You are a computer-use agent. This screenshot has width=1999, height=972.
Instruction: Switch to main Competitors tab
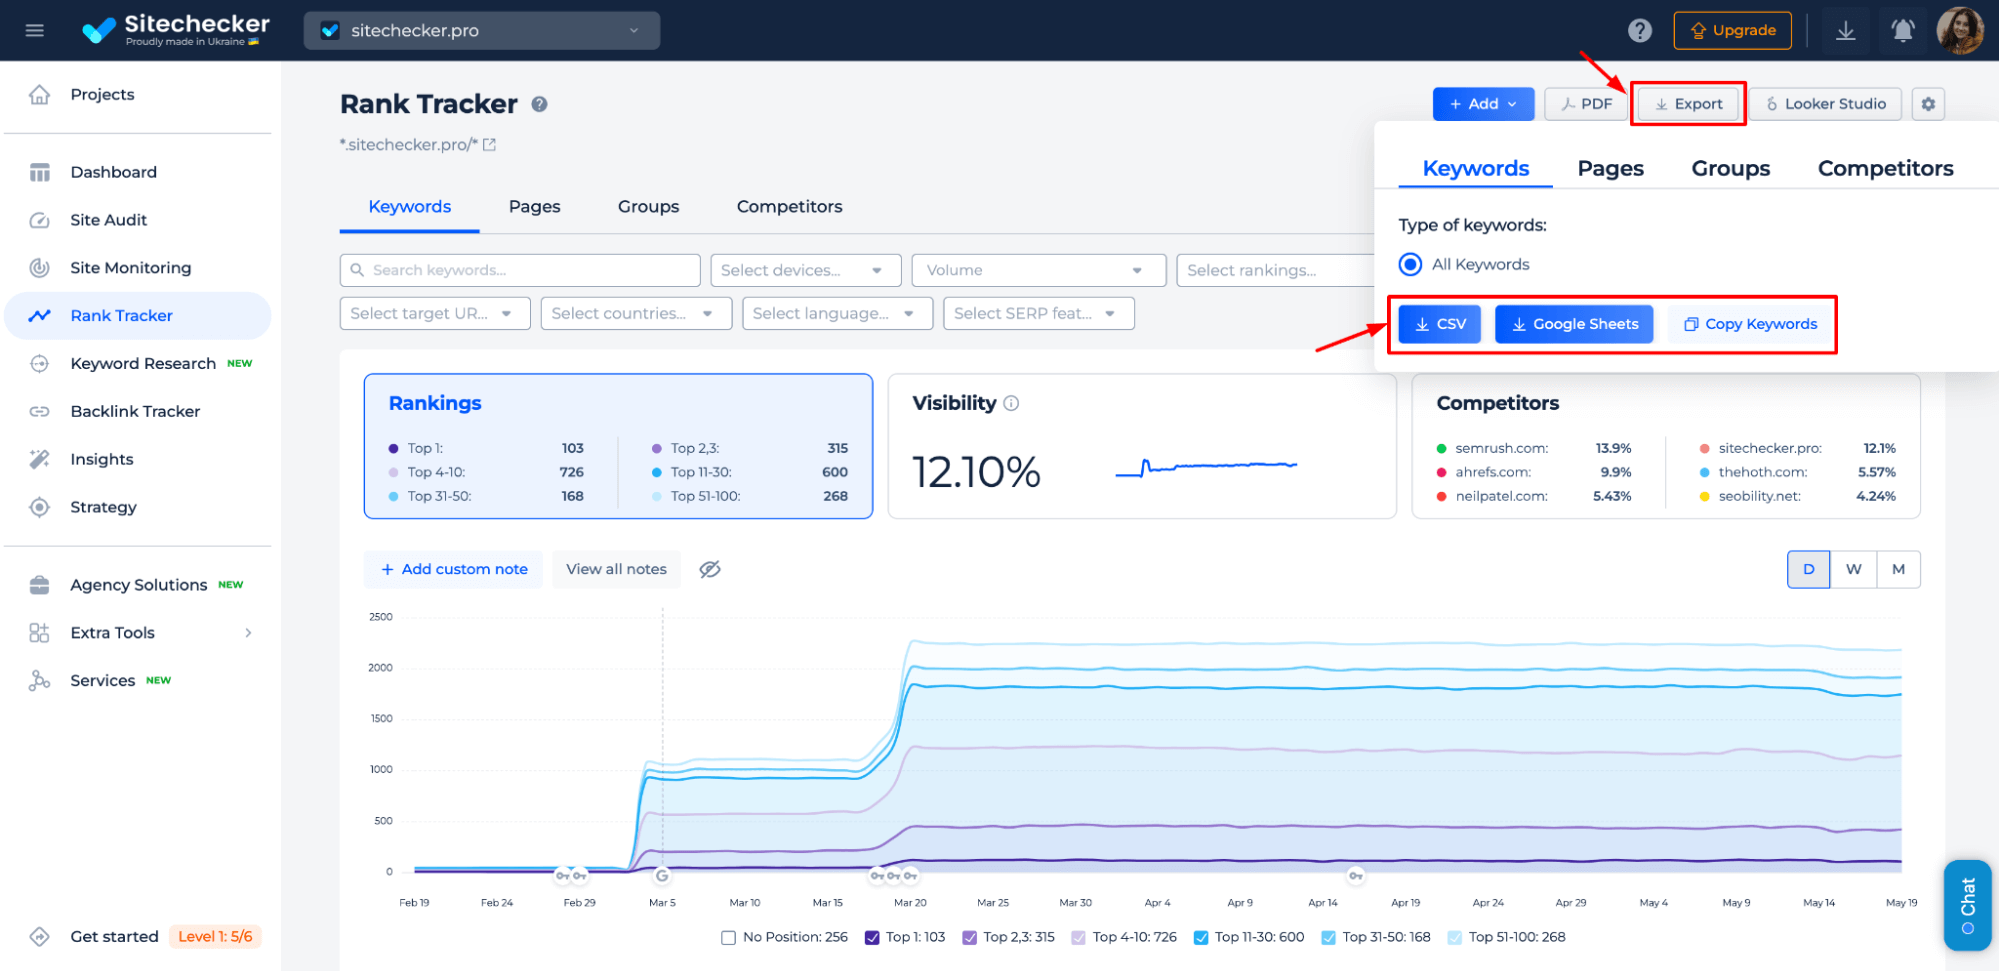click(789, 207)
